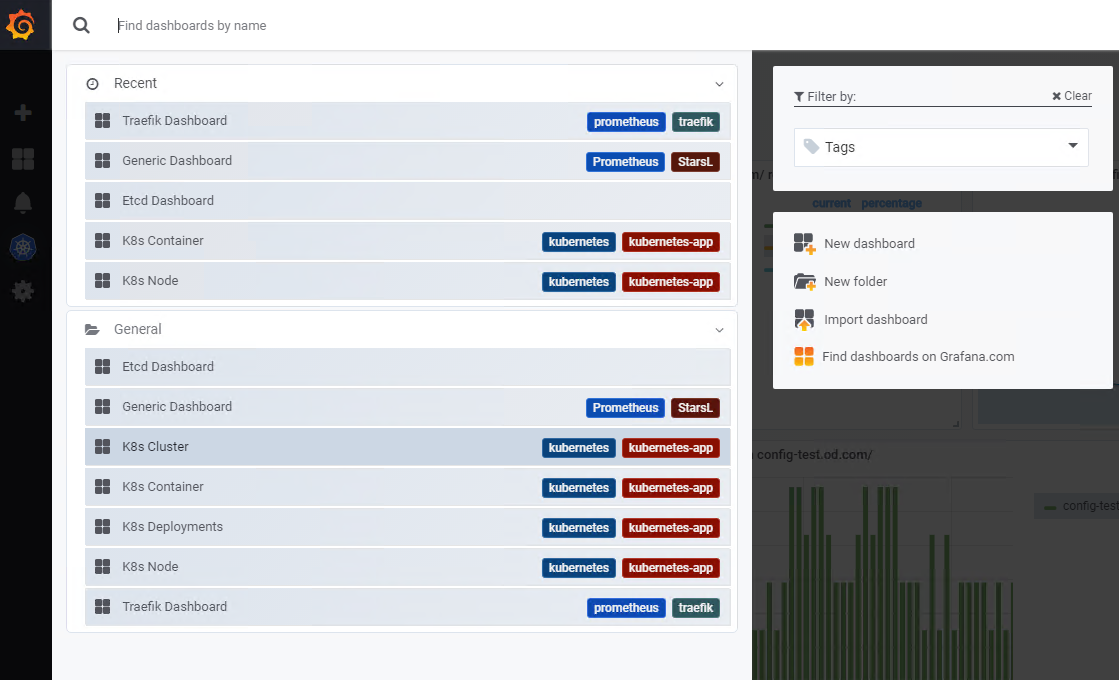The width and height of the screenshot is (1119, 680).
Task: Open K8s Cluster dashboard in General
Action: coord(155,447)
